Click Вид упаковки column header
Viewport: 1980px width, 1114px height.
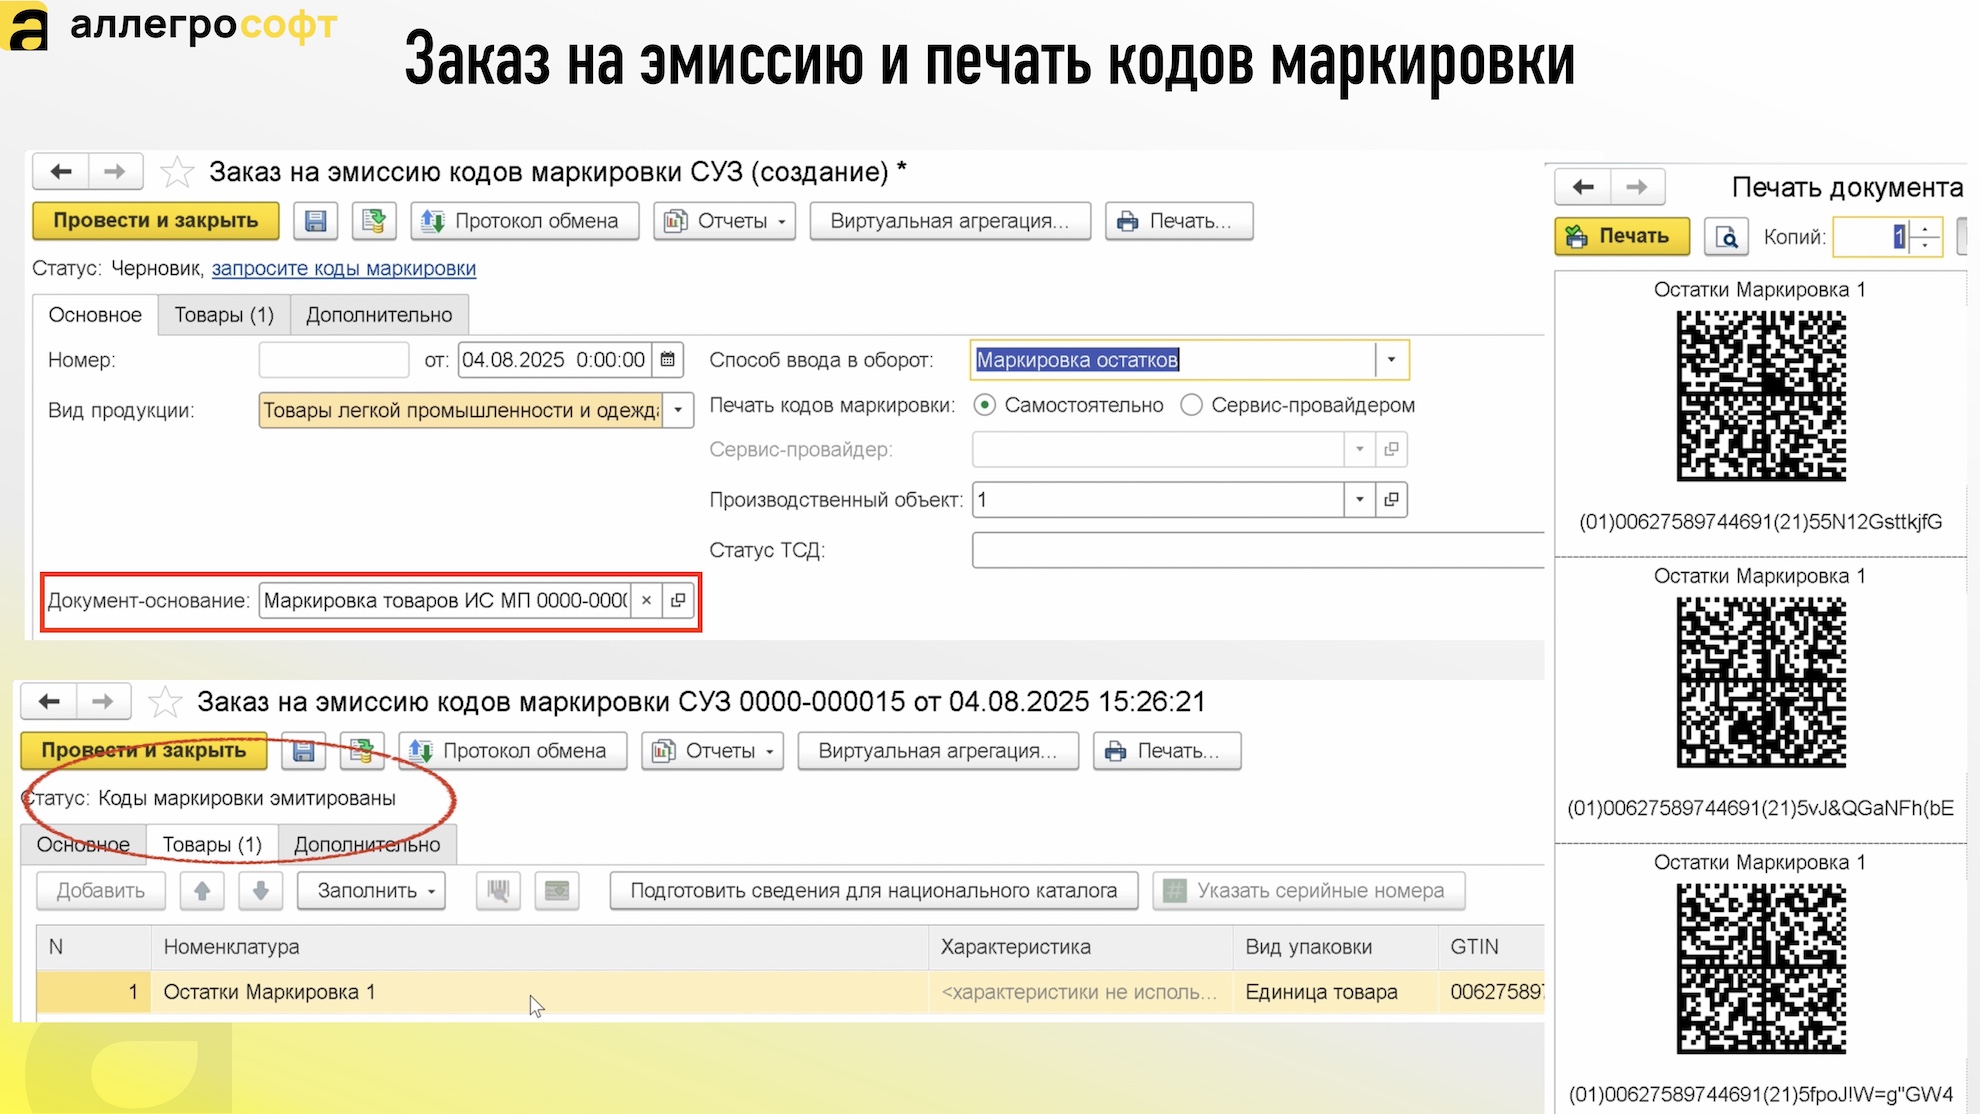coord(1335,947)
